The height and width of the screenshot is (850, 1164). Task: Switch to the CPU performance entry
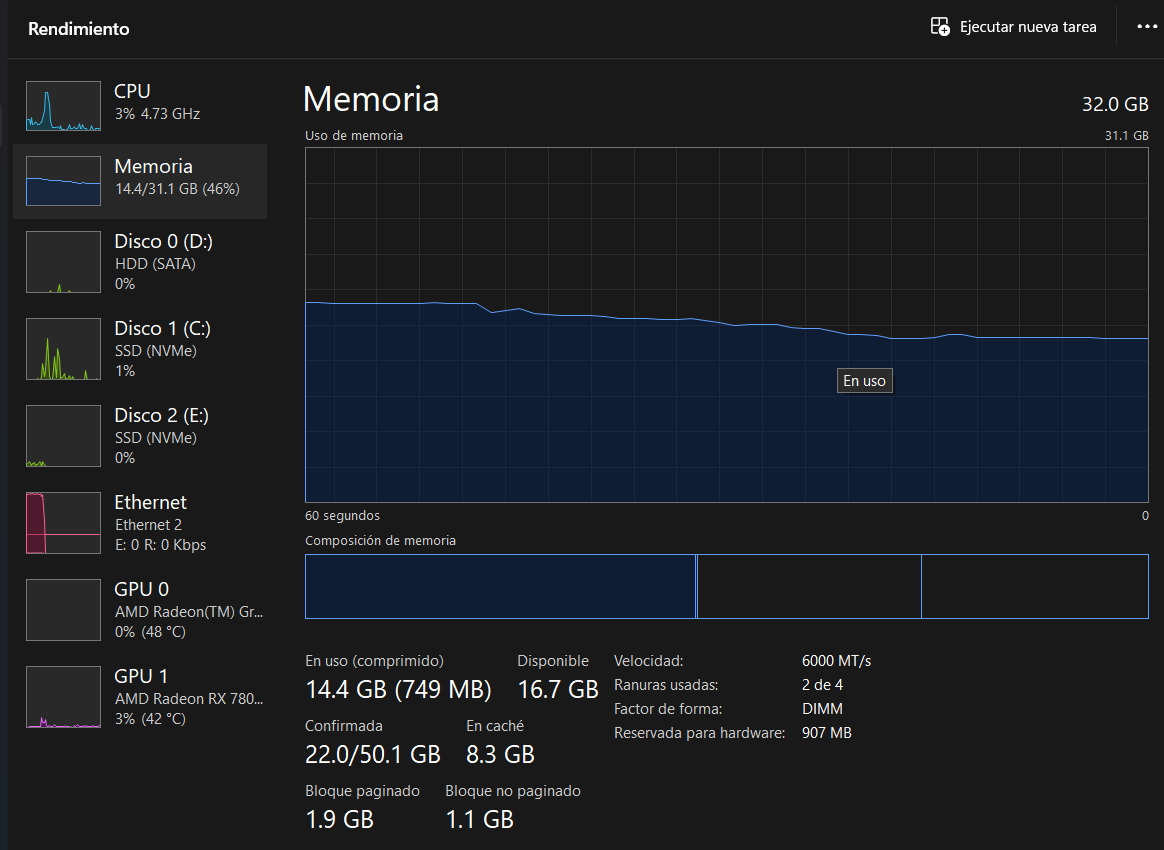157,101
